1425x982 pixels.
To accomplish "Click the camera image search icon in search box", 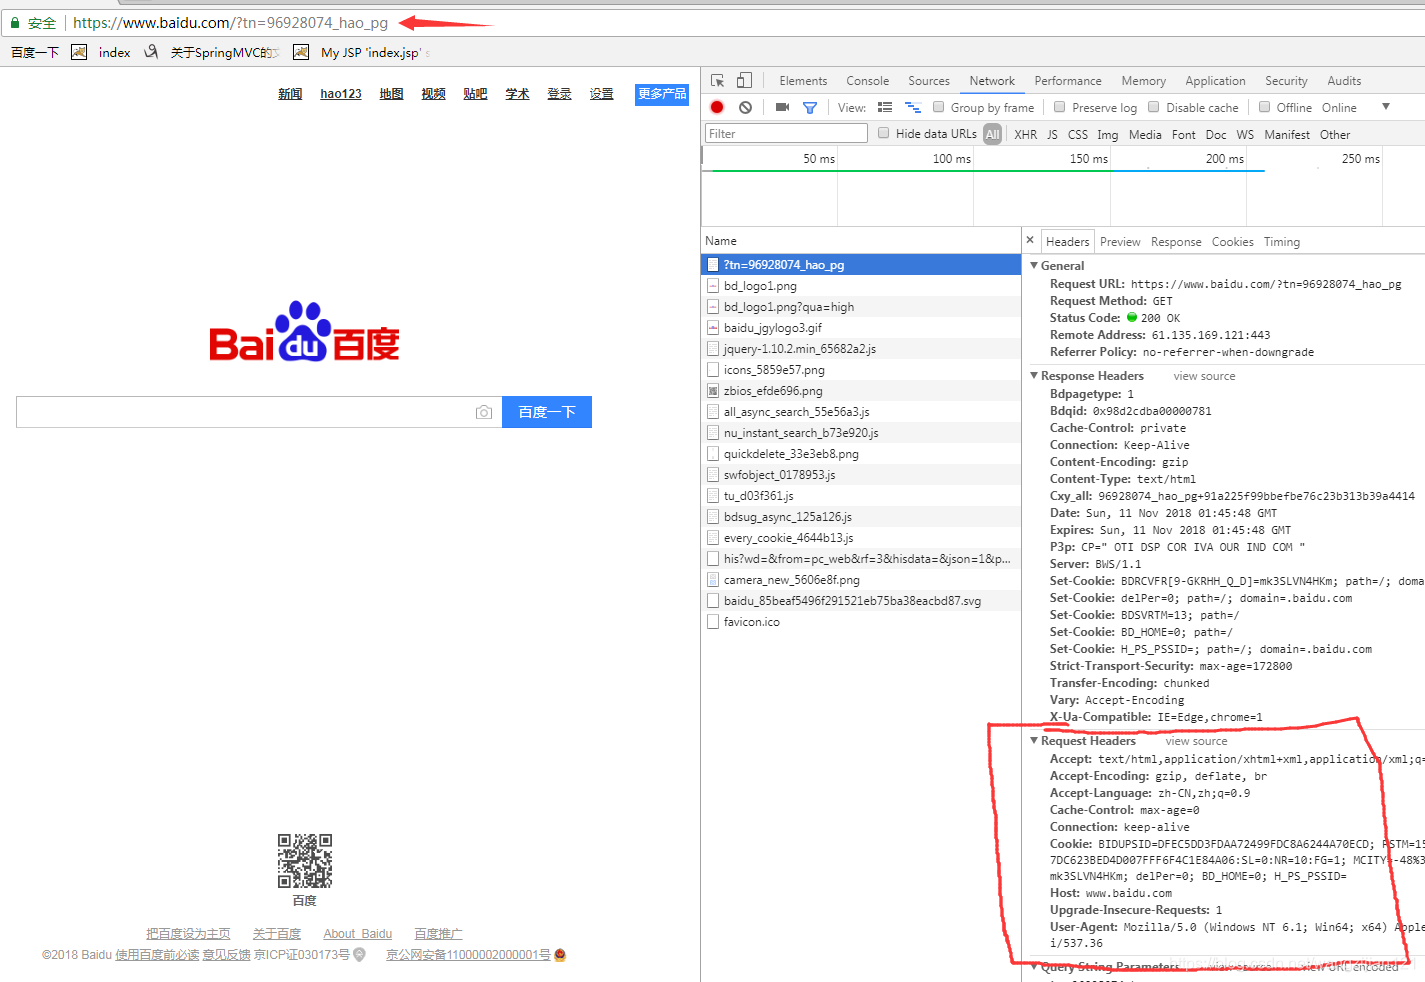I will click(484, 412).
